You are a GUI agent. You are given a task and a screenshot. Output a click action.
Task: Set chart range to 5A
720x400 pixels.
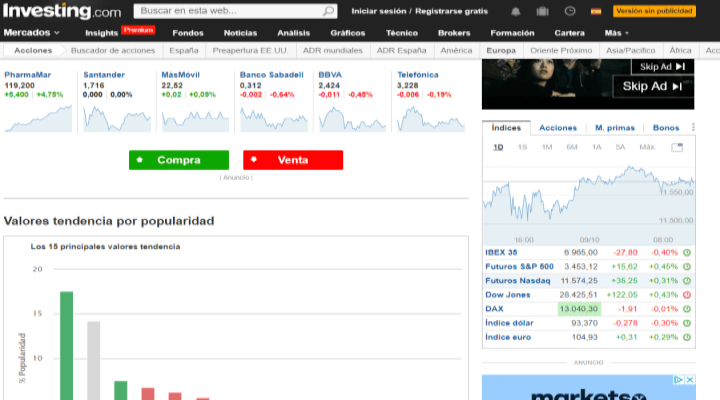[x=620, y=147]
